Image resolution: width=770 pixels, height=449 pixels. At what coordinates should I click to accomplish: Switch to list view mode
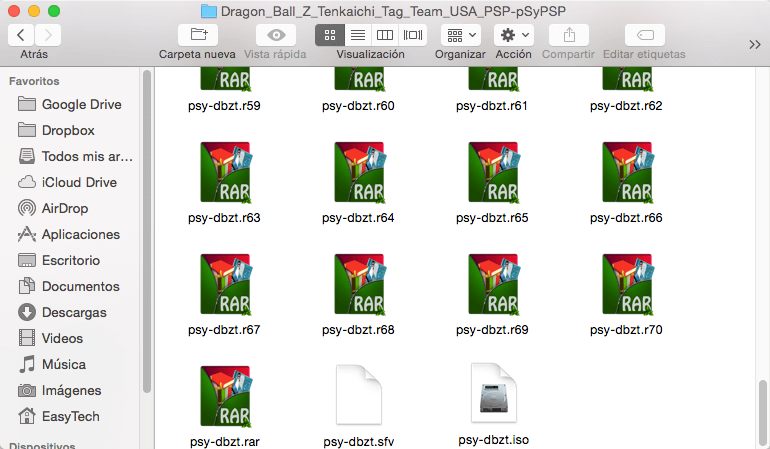[x=356, y=35]
